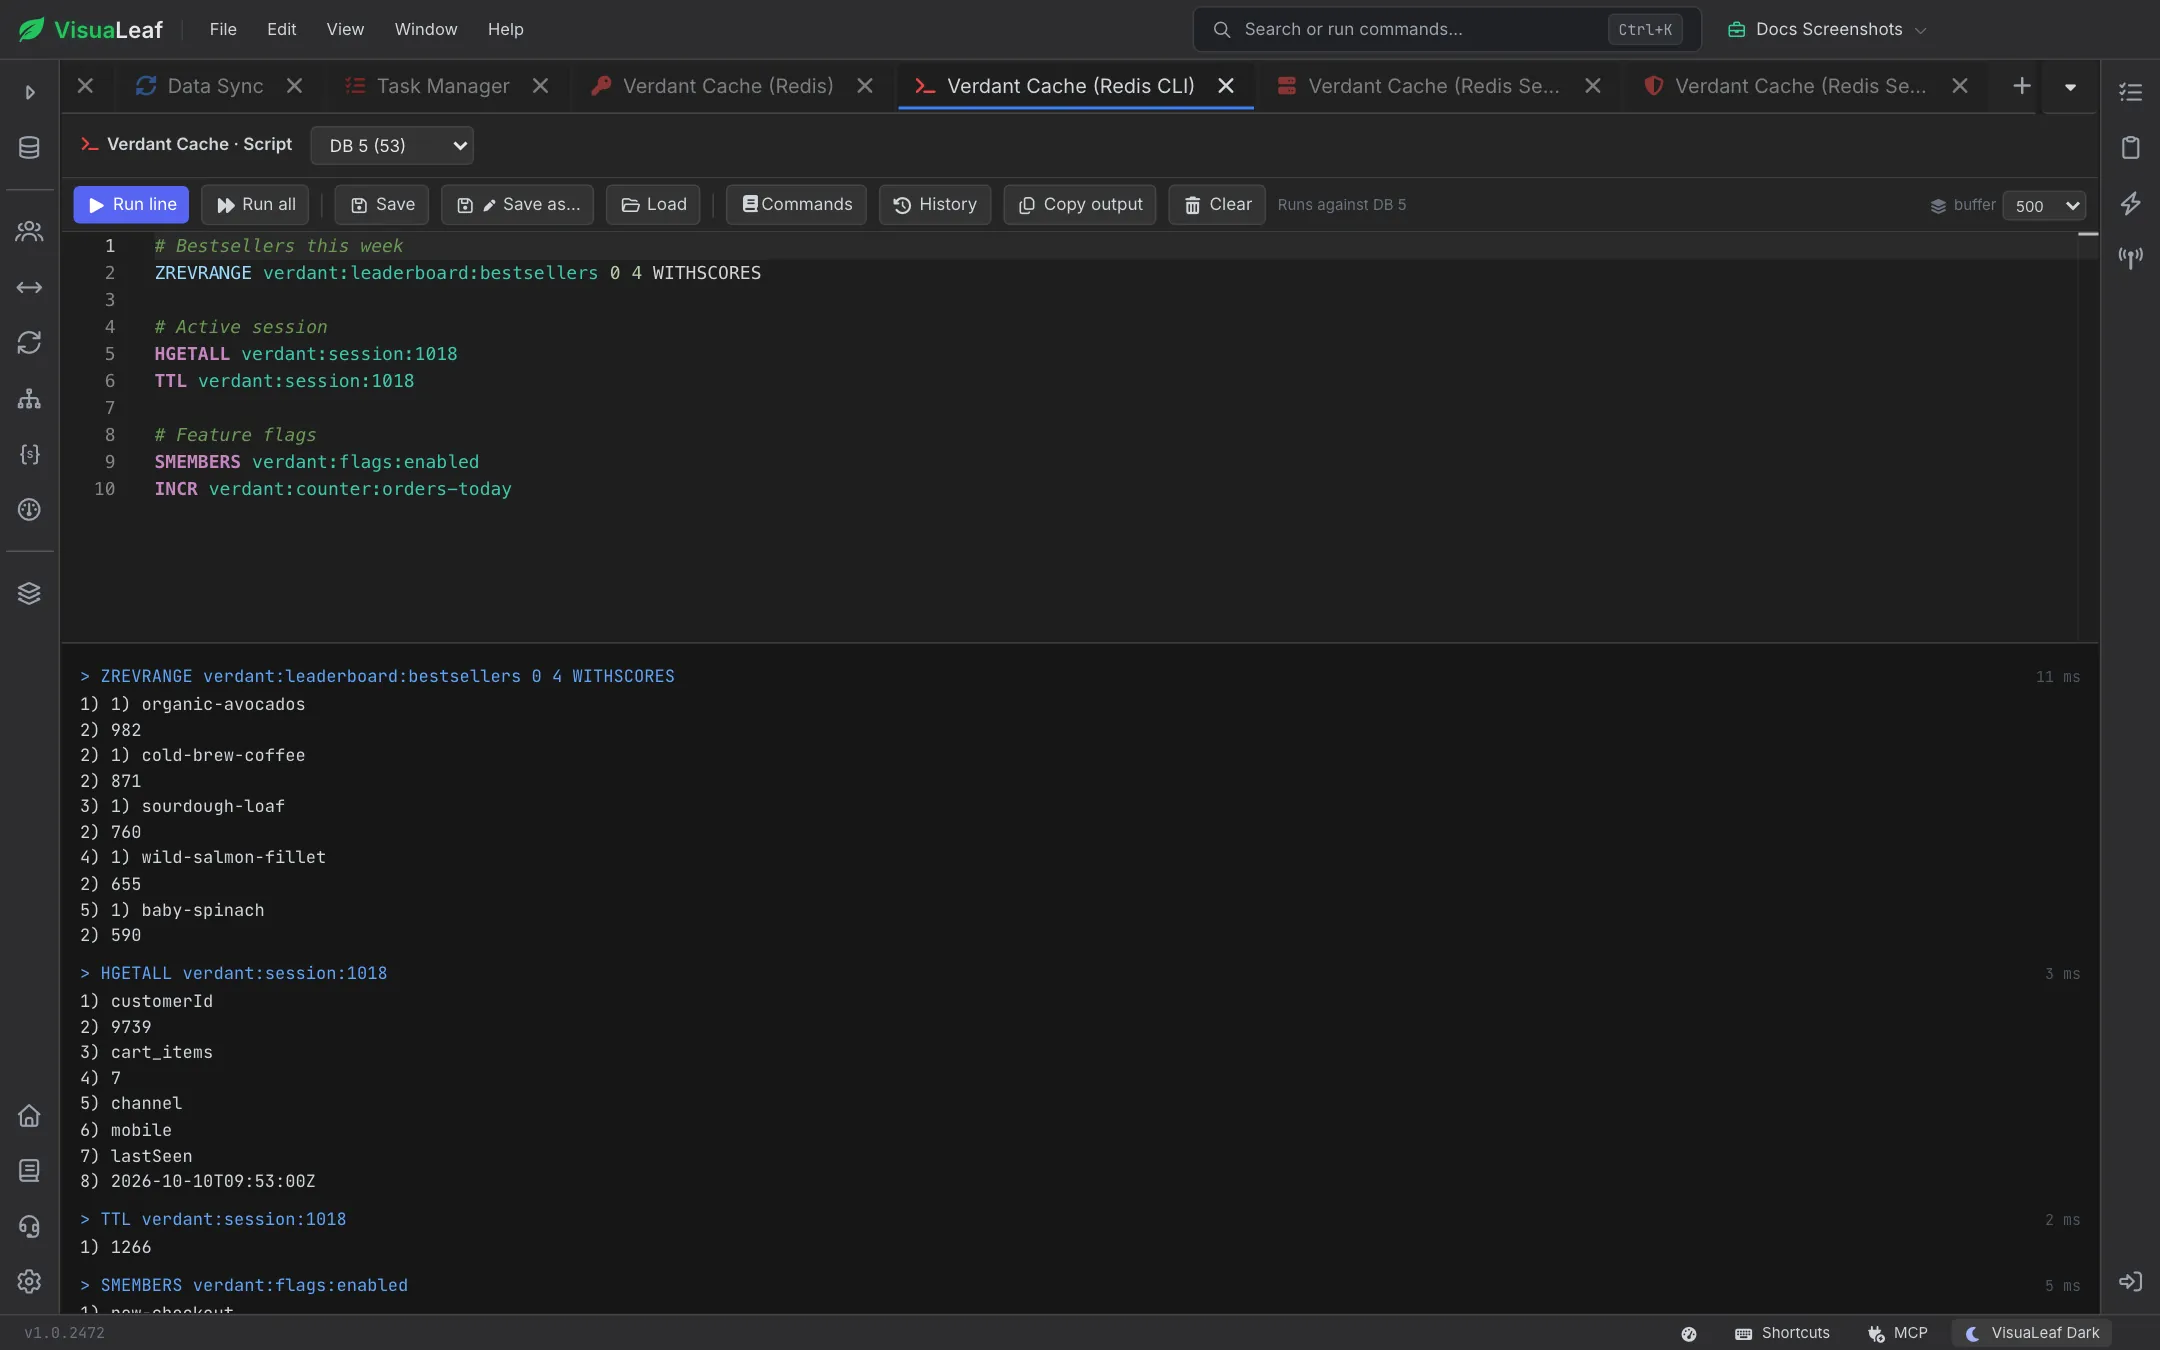The image size is (2160, 1350).
Task: Click the Save as... button
Action: coord(517,205)
